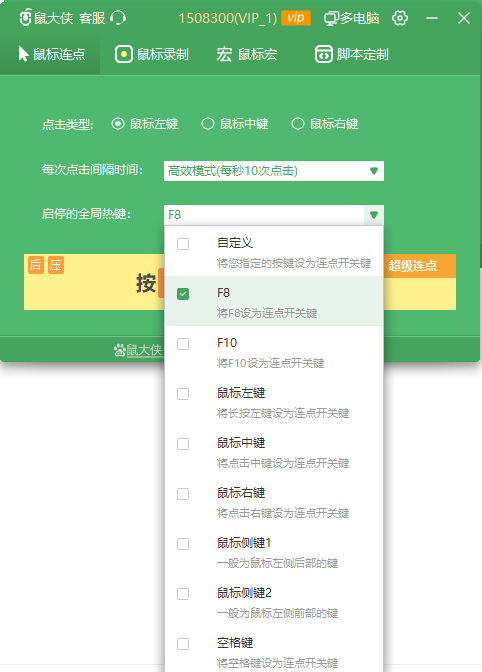Image resolution: width=482 pixels, height=672 pixels.
Task: Expand the click interval 高效模式 dropdown
Action: [274, 171]
